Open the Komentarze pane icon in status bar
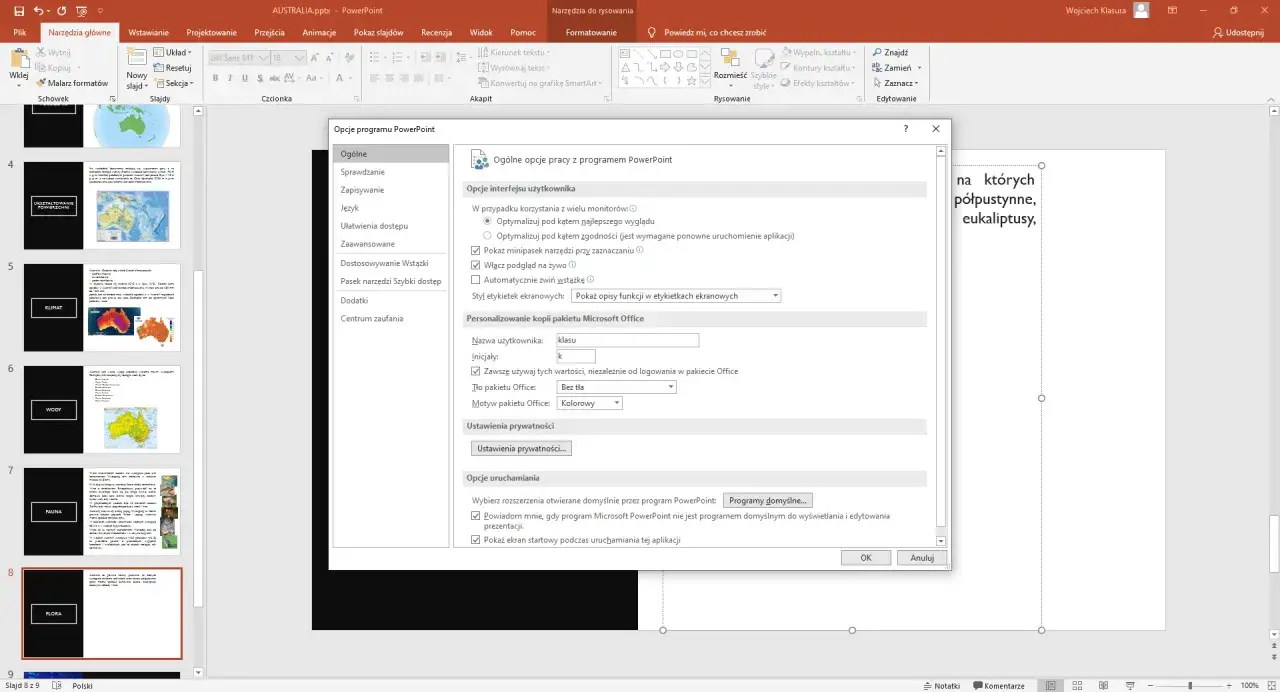Screen dimensions: 1280x692 [x=1000, y=686]
